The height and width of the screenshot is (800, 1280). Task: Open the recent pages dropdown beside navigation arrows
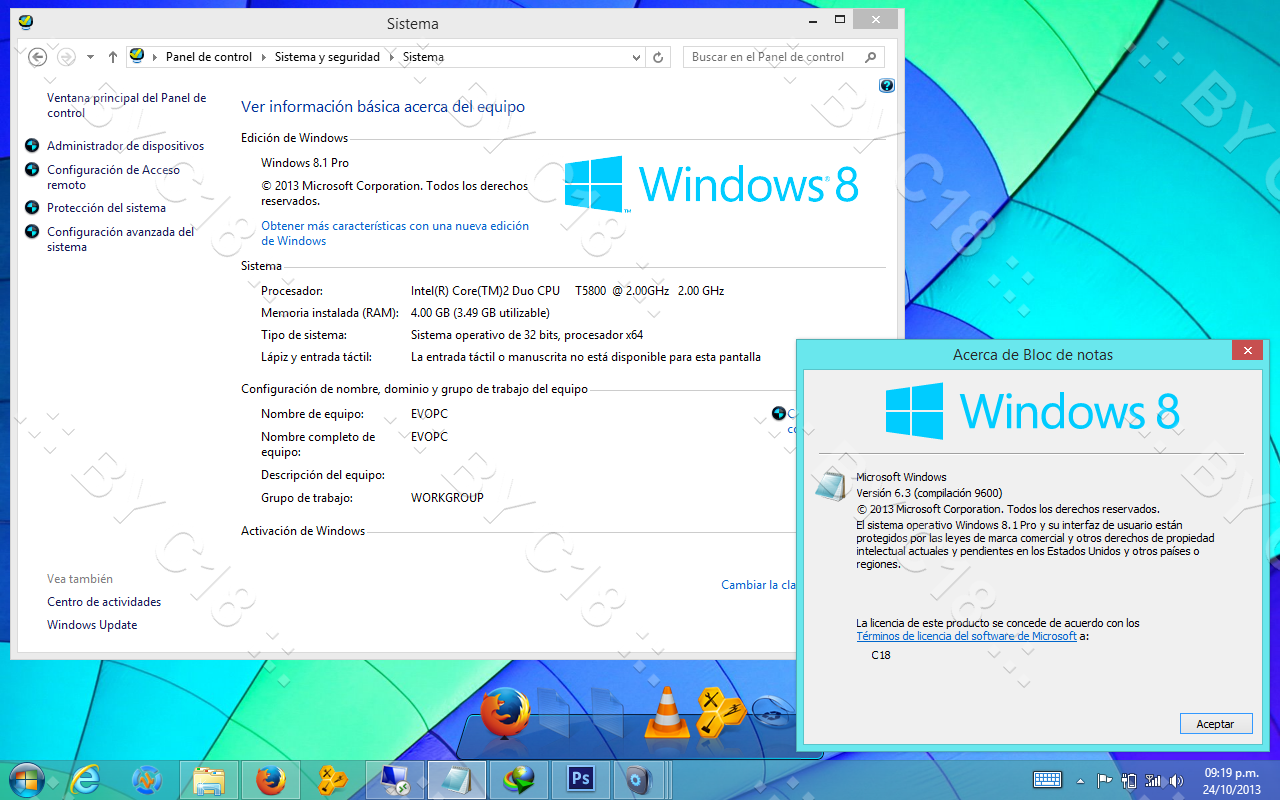pos(90,57)
